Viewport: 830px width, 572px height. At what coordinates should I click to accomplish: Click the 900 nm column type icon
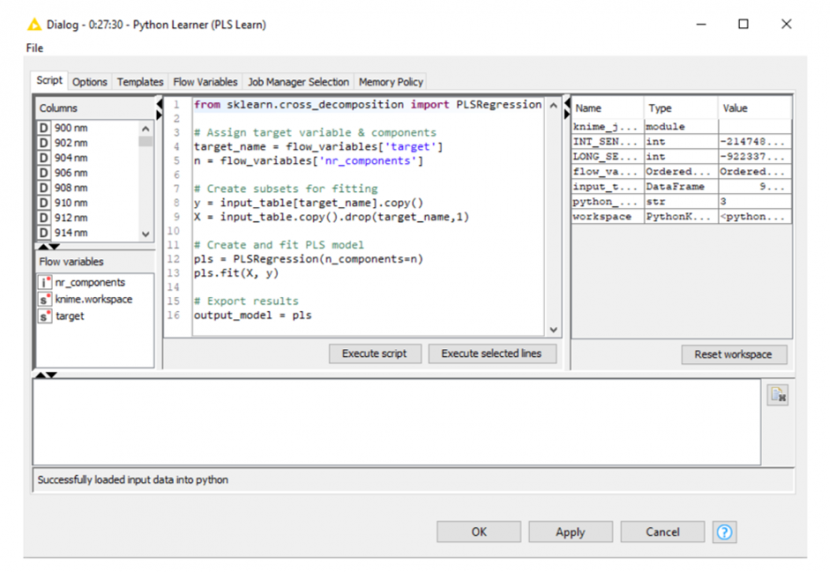pos(44,128)
